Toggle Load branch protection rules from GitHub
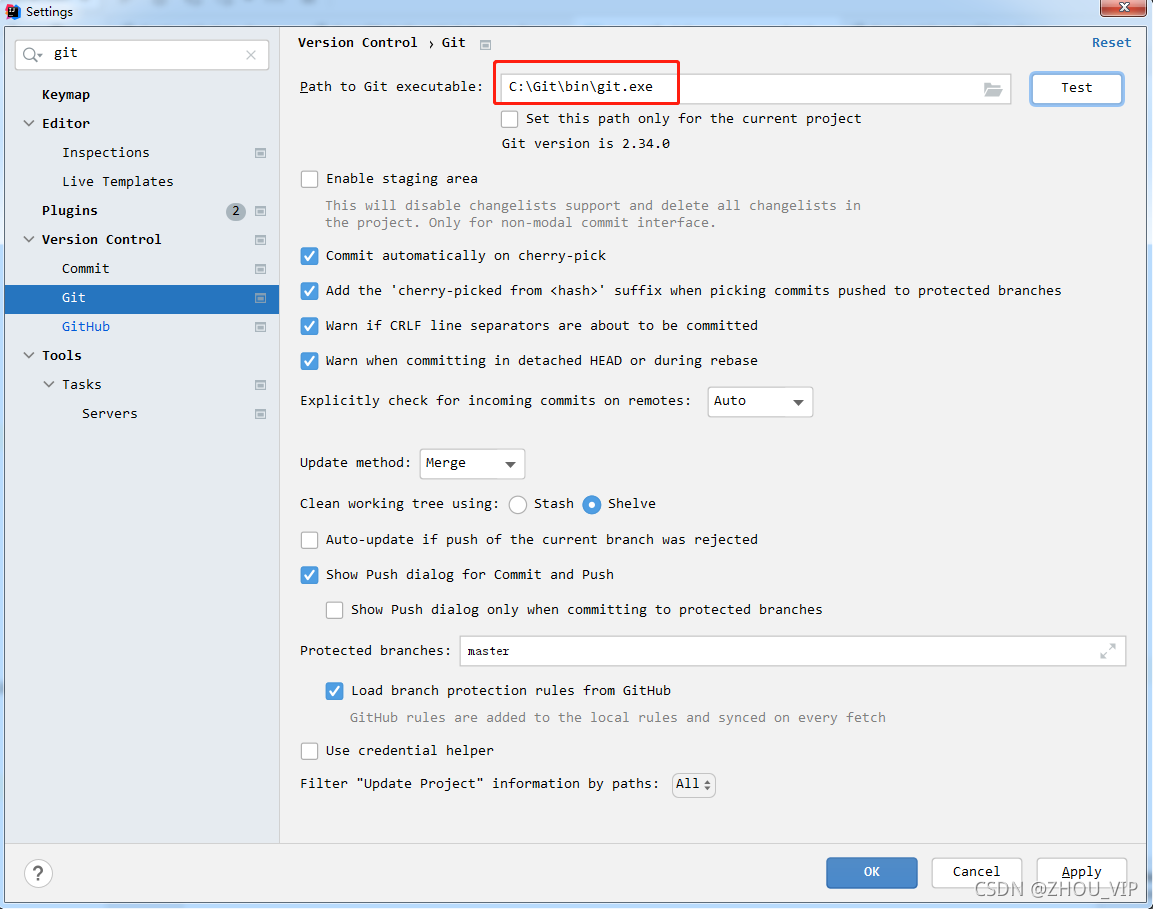 335,691
